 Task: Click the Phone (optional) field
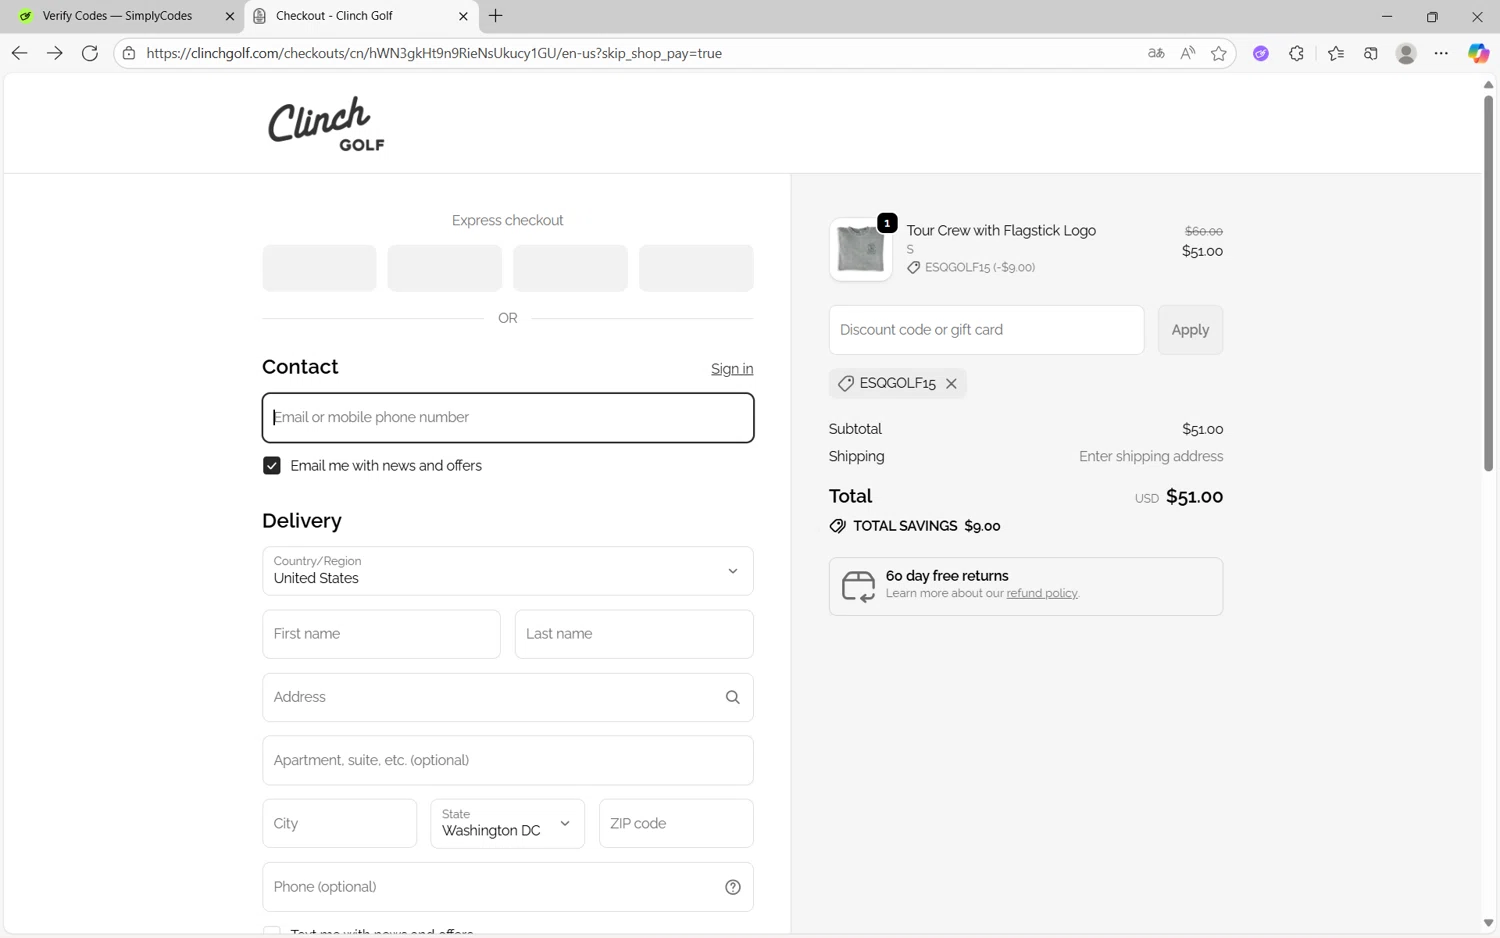tap(508, 887)
